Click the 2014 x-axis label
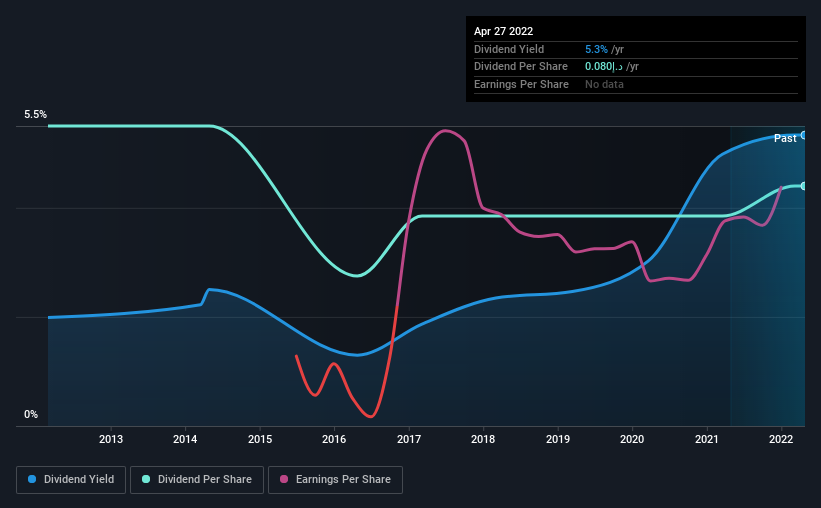Viewport: 821px width, 508px height. 185,439
